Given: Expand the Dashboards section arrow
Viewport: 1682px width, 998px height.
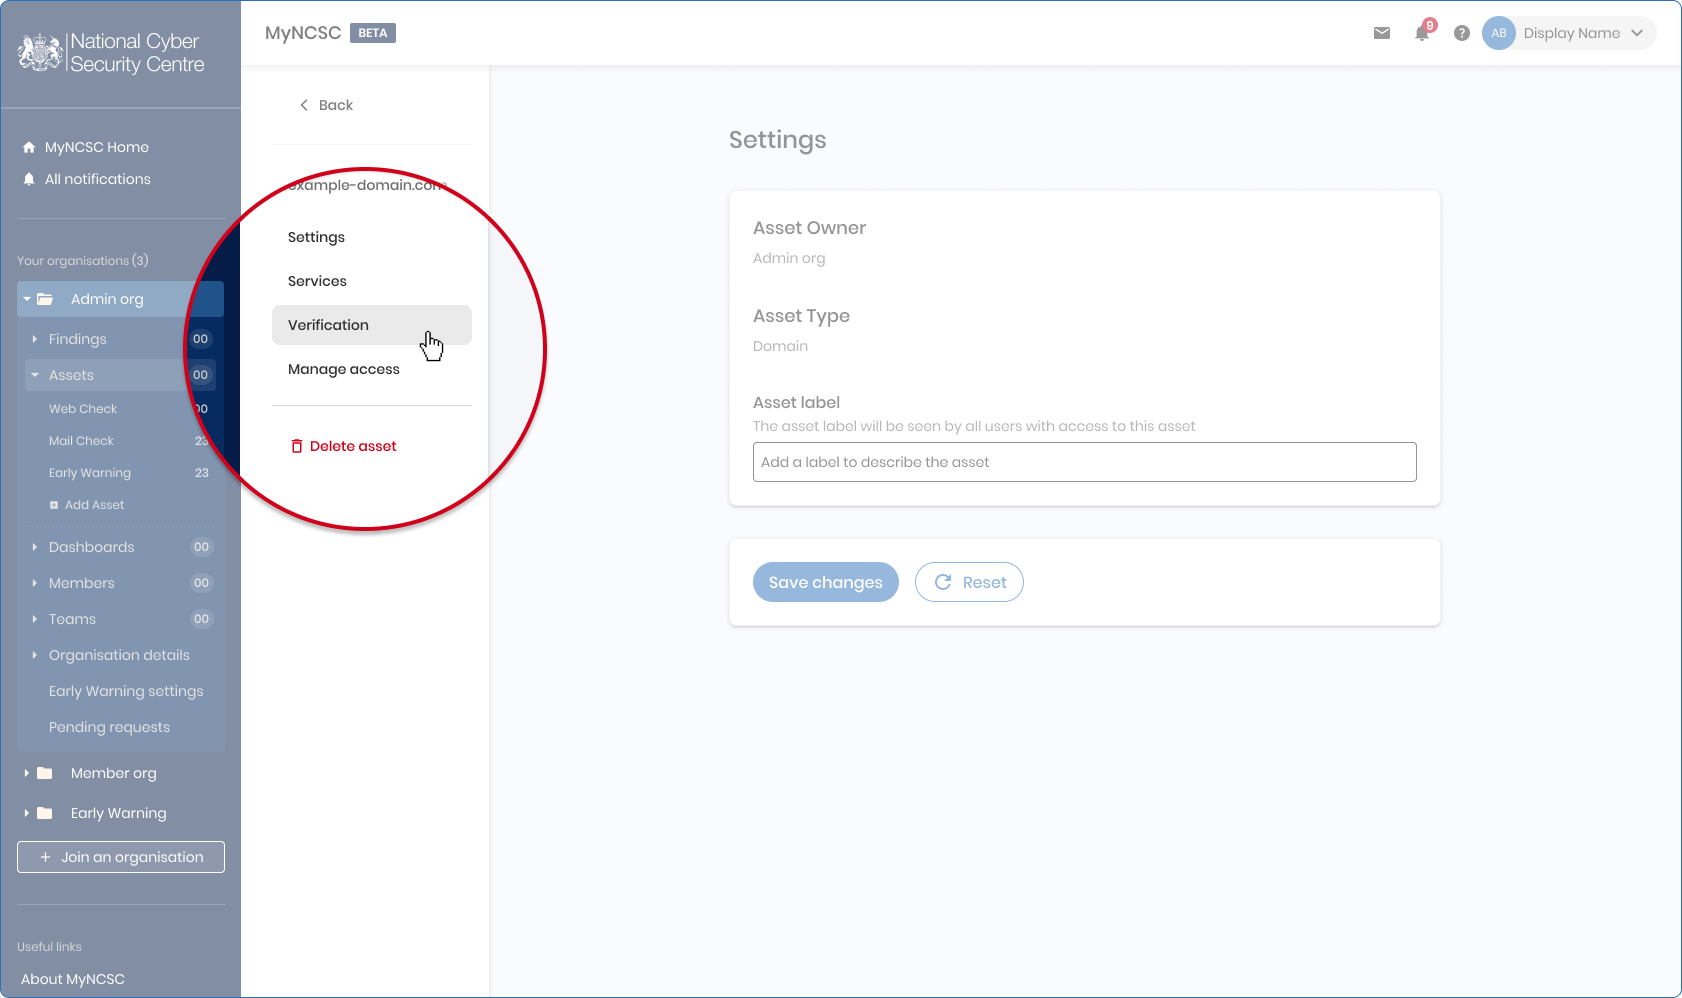Looking at the screenshot, I should tap(35, 547).
